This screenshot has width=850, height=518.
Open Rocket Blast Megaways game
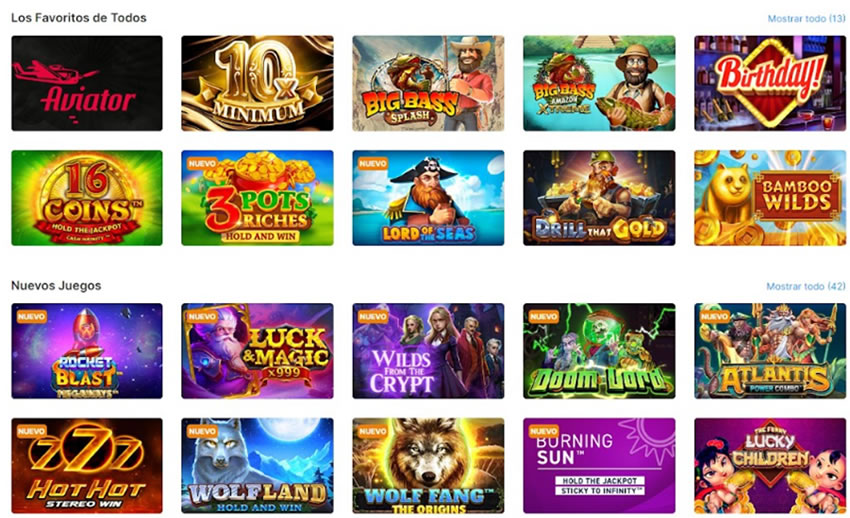click(87, 351)
